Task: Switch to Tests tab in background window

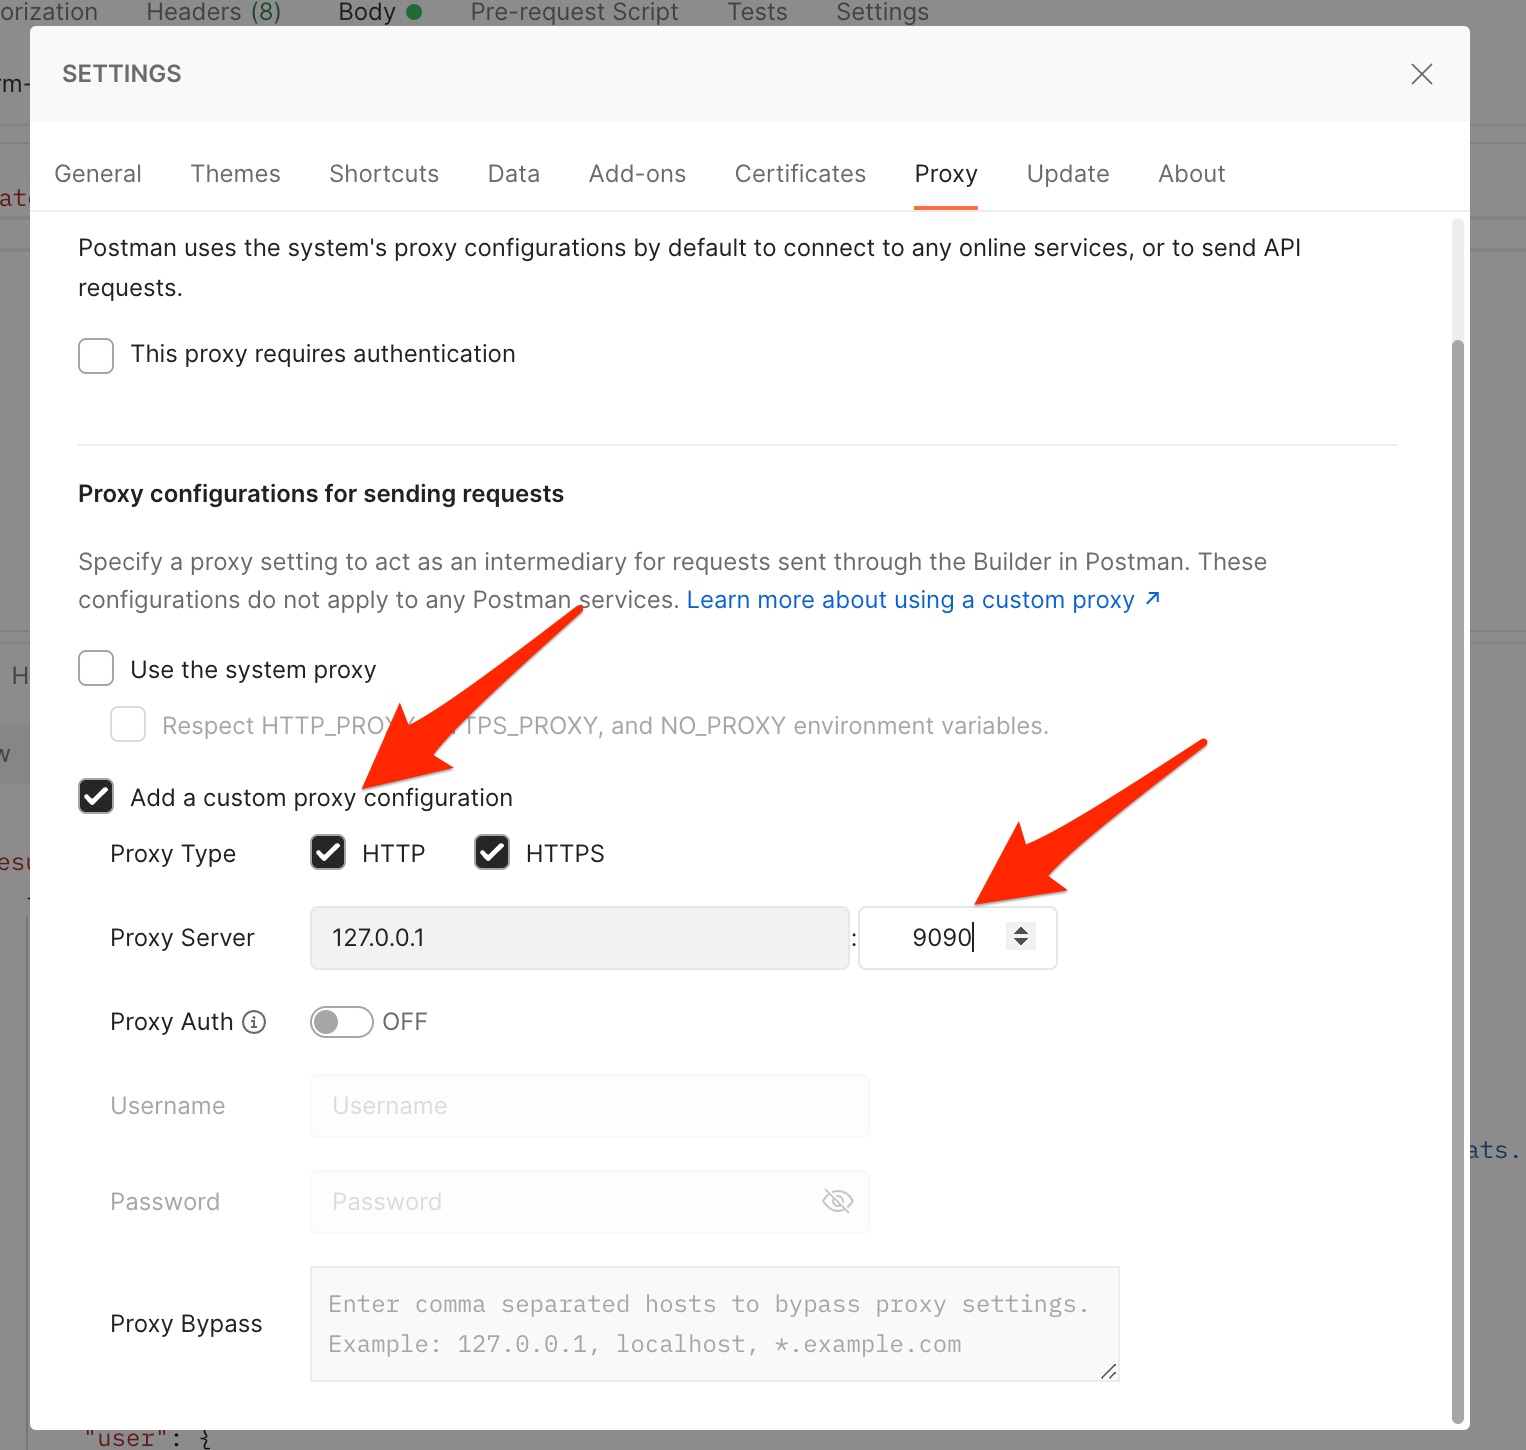Action: pyautogui.click(x=757, y=12)
